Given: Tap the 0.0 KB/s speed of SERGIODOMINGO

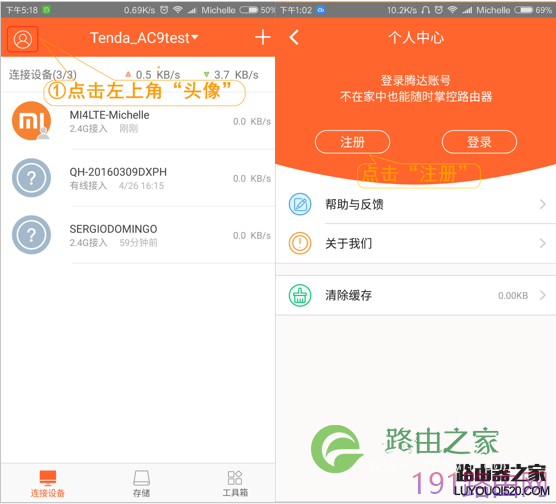Looking at the screenshot, I should pyautogui.click(x=252, y=236).
